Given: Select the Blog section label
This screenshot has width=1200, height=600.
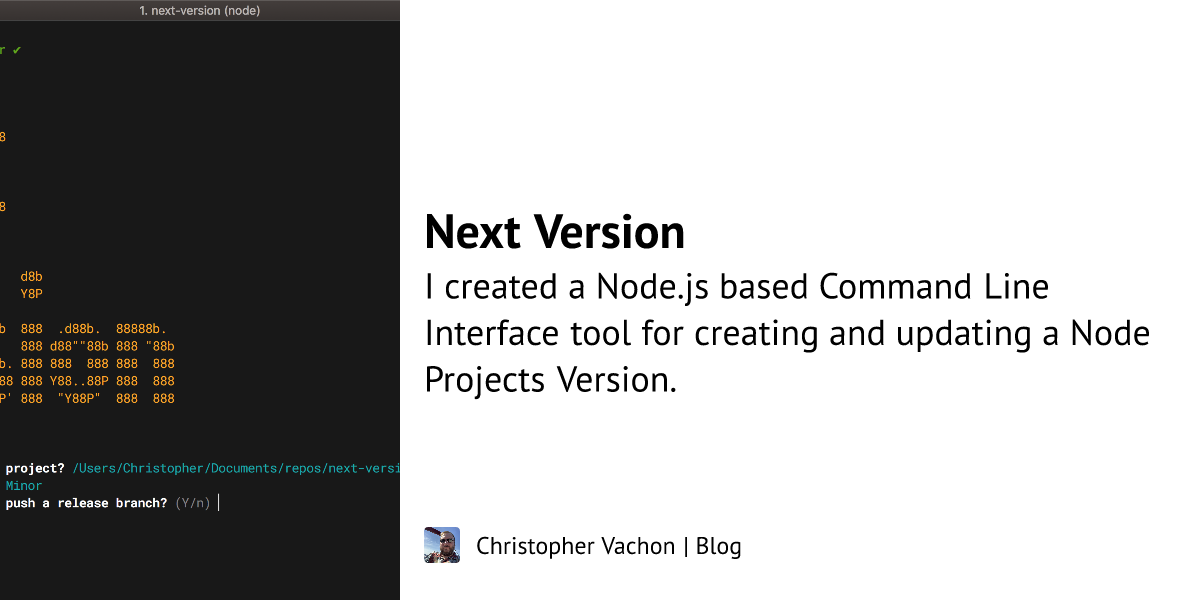Looking at the screenshot, I should [719, 545].
